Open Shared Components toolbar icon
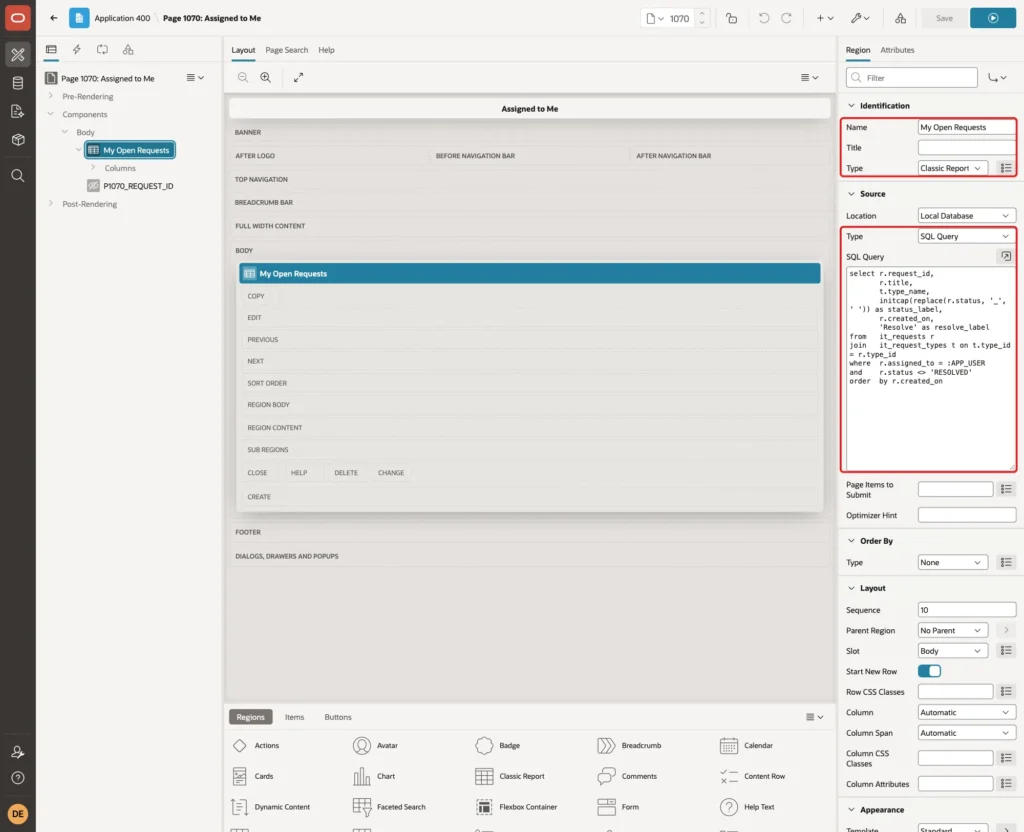1024x832 pixels. click(x=901, y=18)
